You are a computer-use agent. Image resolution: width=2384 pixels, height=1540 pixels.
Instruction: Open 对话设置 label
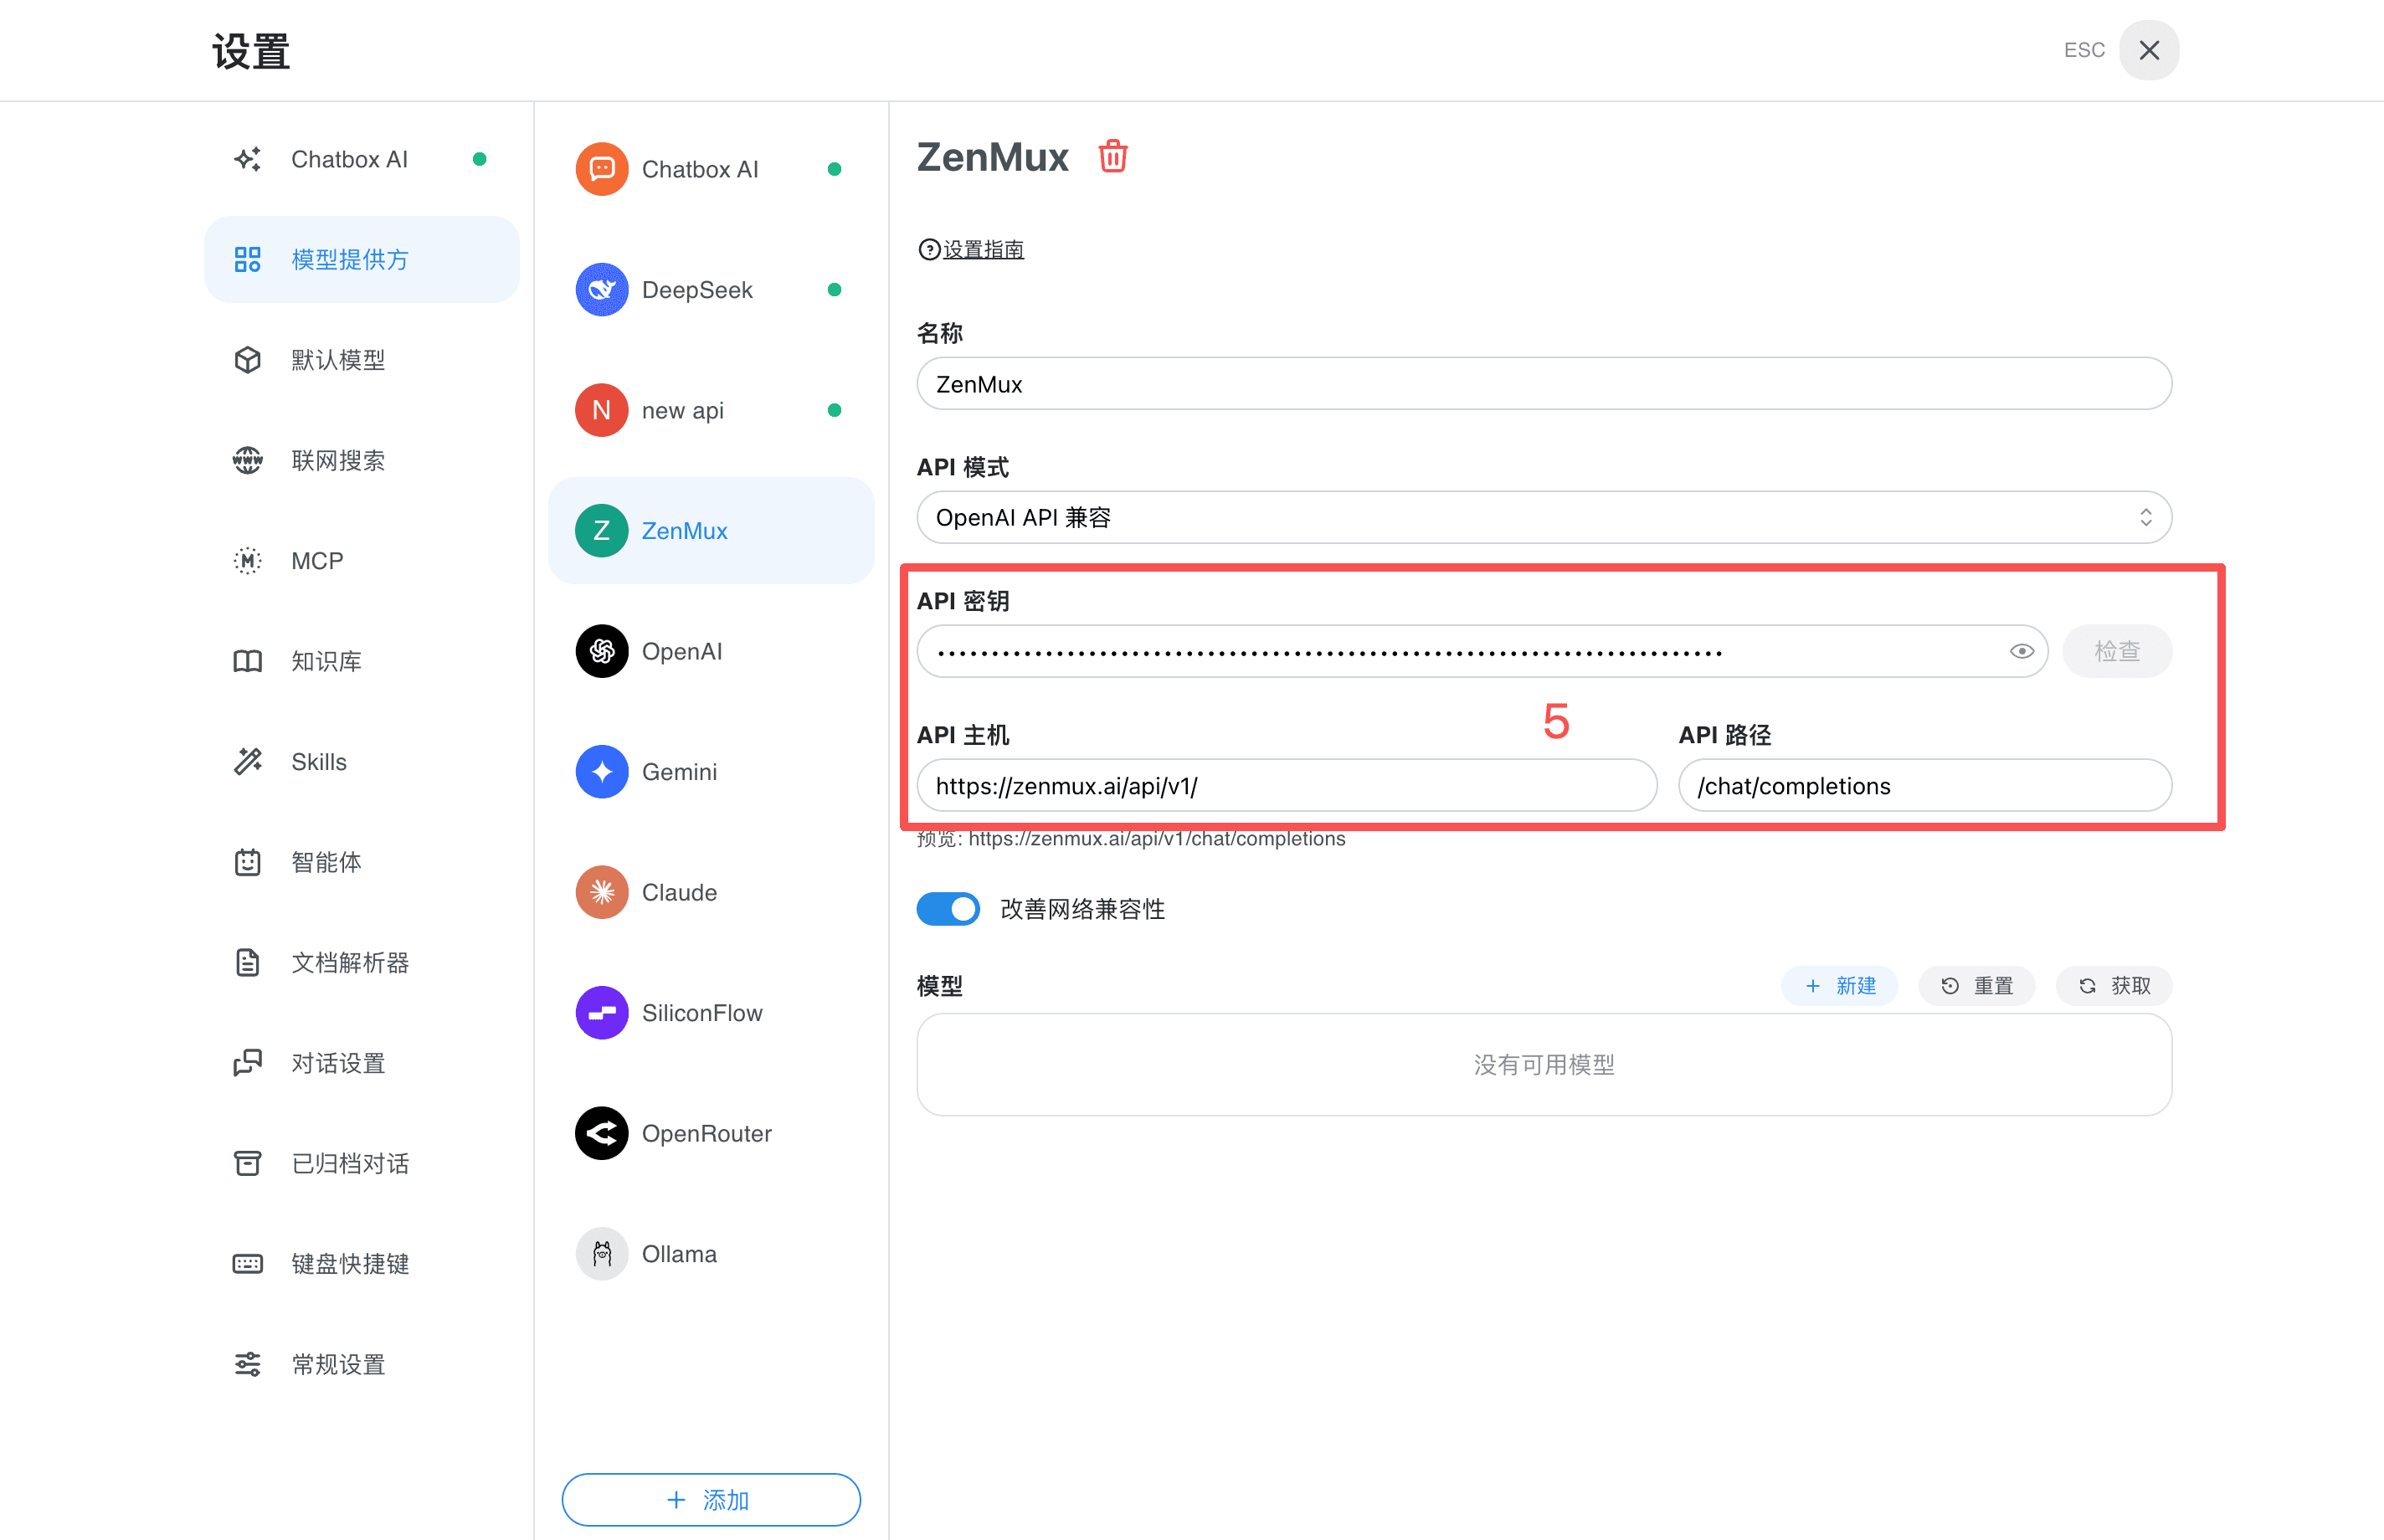(338, 1063)
